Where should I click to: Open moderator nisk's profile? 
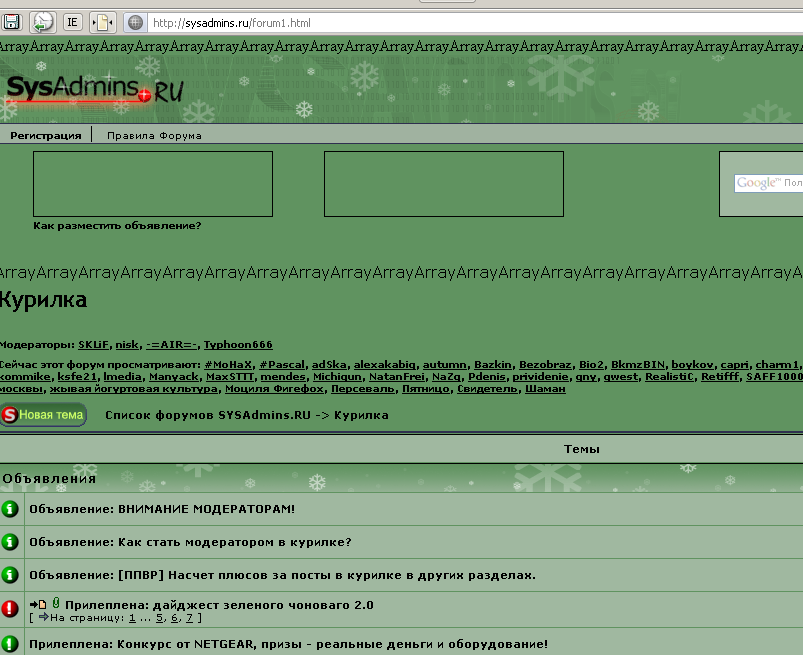(127, 345)
